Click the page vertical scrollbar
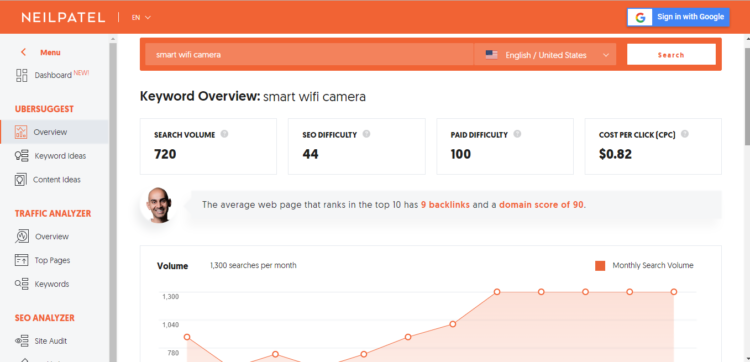 click(x=747, y=96)
